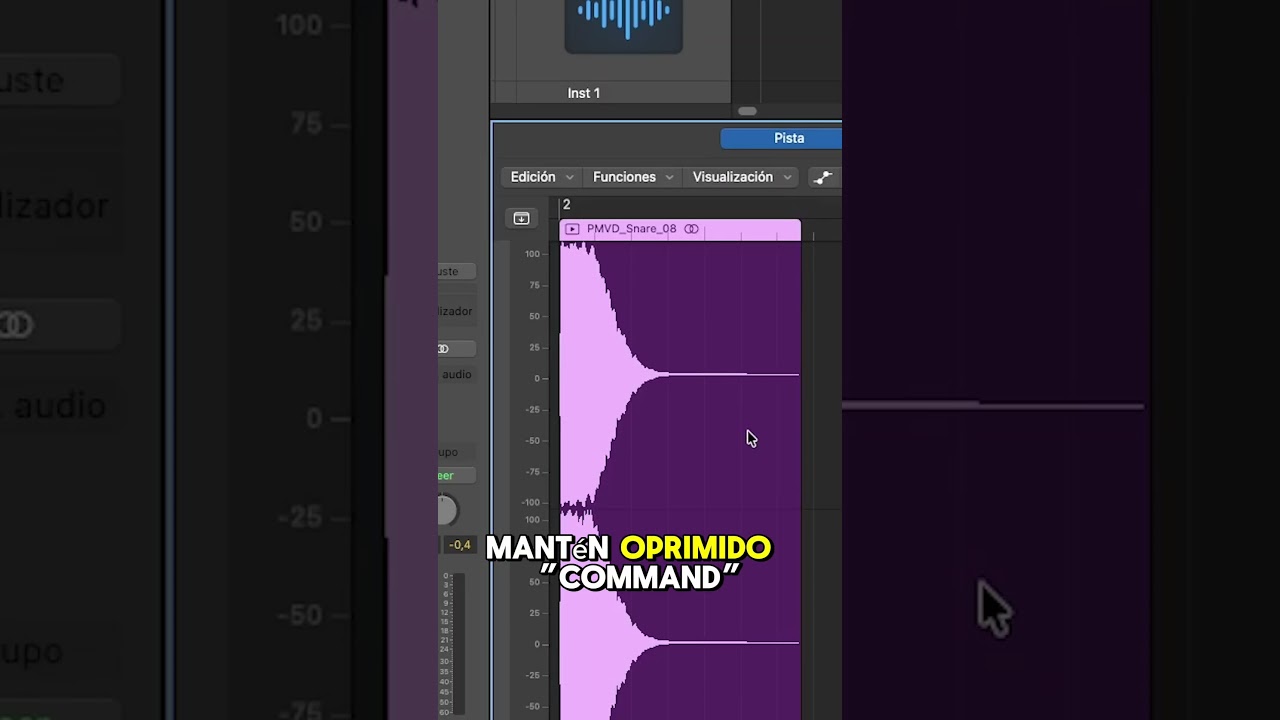Click the inspector button ending in 'audio'
Viewport: 1280px width, 720px height.
point(457,374)
